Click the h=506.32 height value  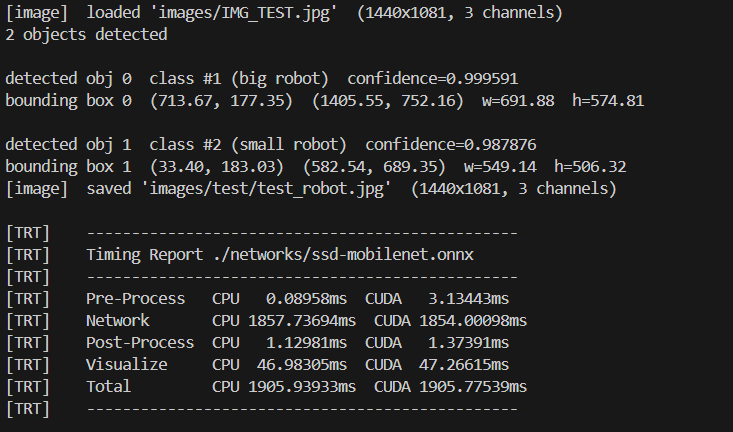[x=571, y=167]
